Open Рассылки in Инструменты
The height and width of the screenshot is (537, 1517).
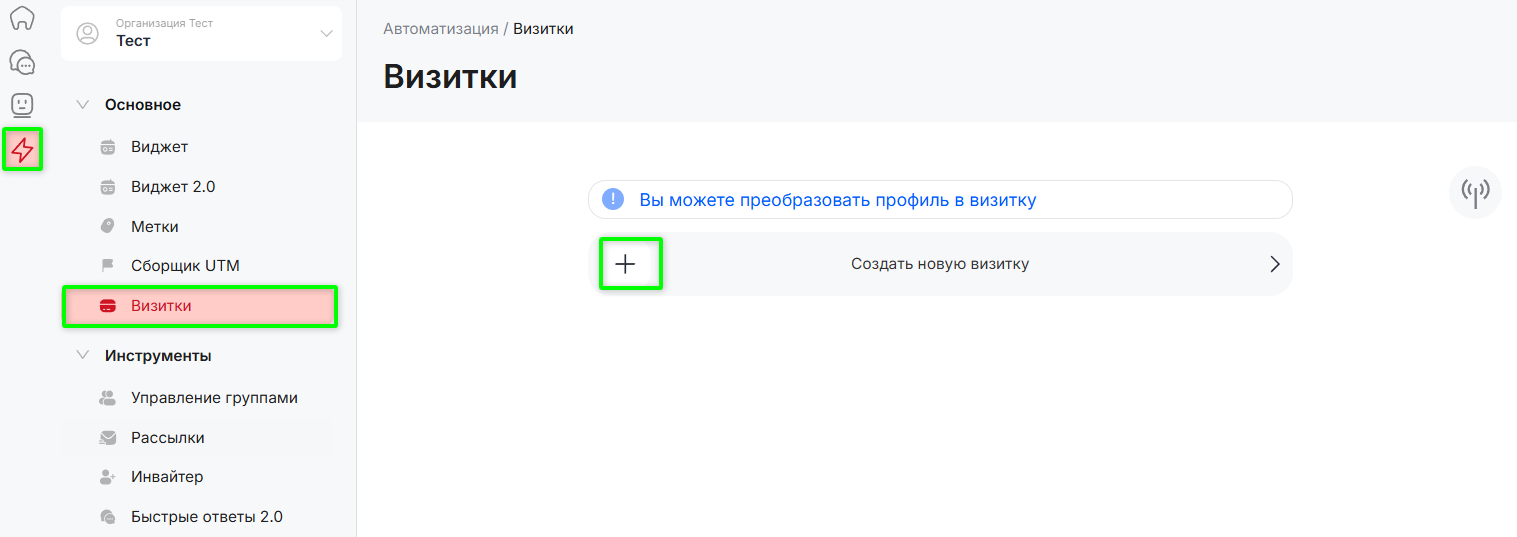pyautogui.click(x=167, y=438)
